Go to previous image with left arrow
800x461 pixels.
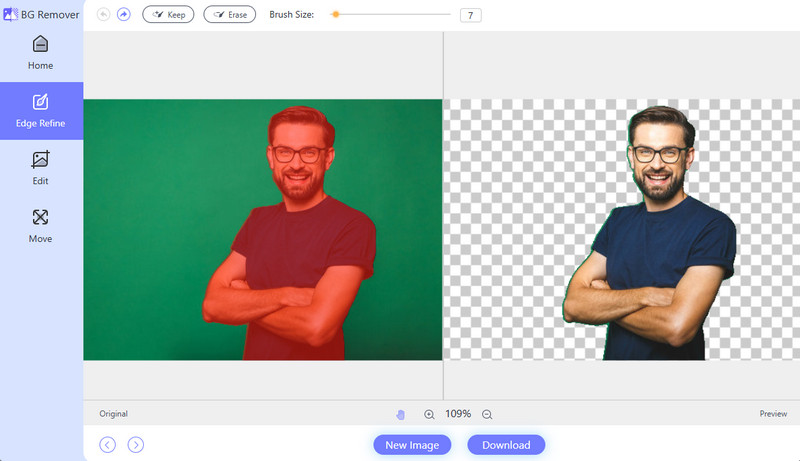pos(108,445)
